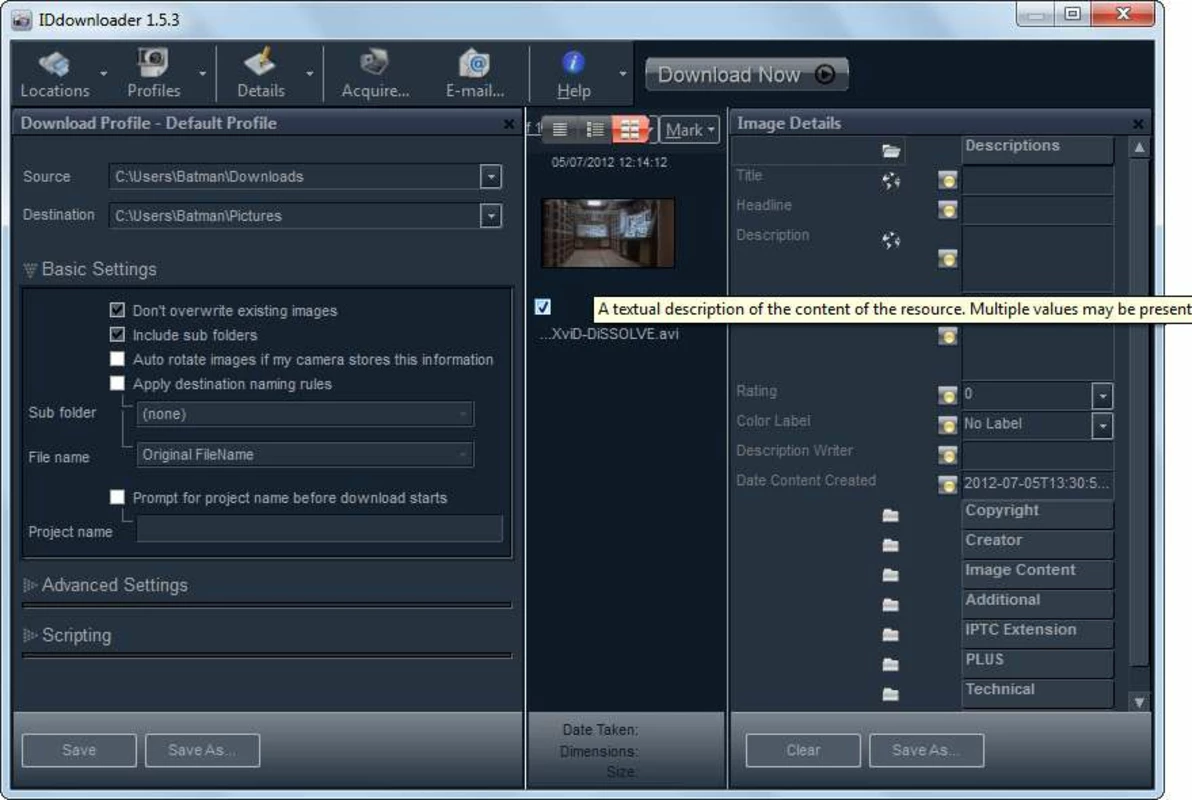Switch to details list view icon
This screenshot has height=800, width=1192.
click(x=595, y=129)
